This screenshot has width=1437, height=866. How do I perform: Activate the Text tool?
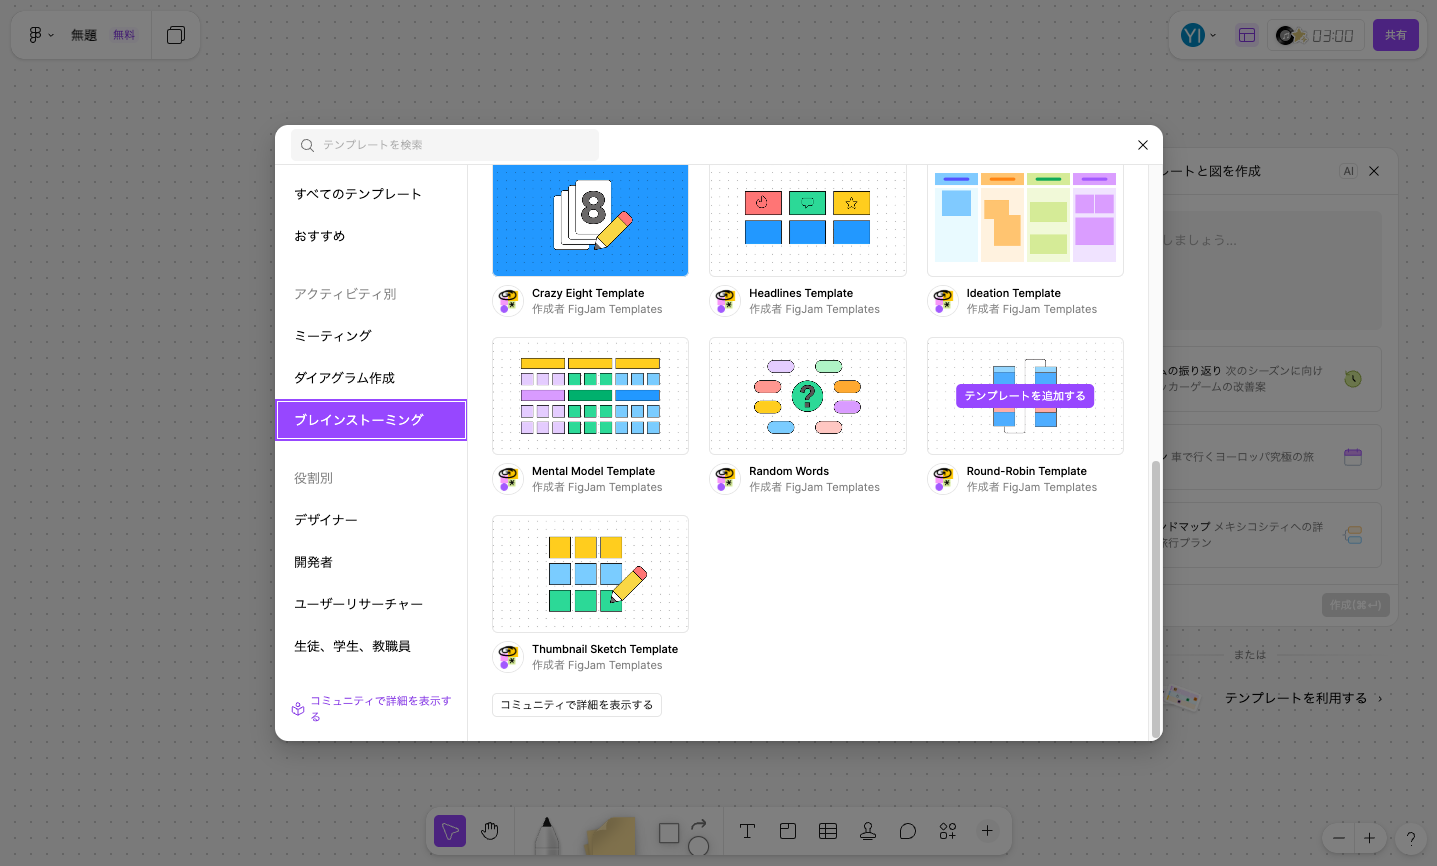(x=747, y=831)
